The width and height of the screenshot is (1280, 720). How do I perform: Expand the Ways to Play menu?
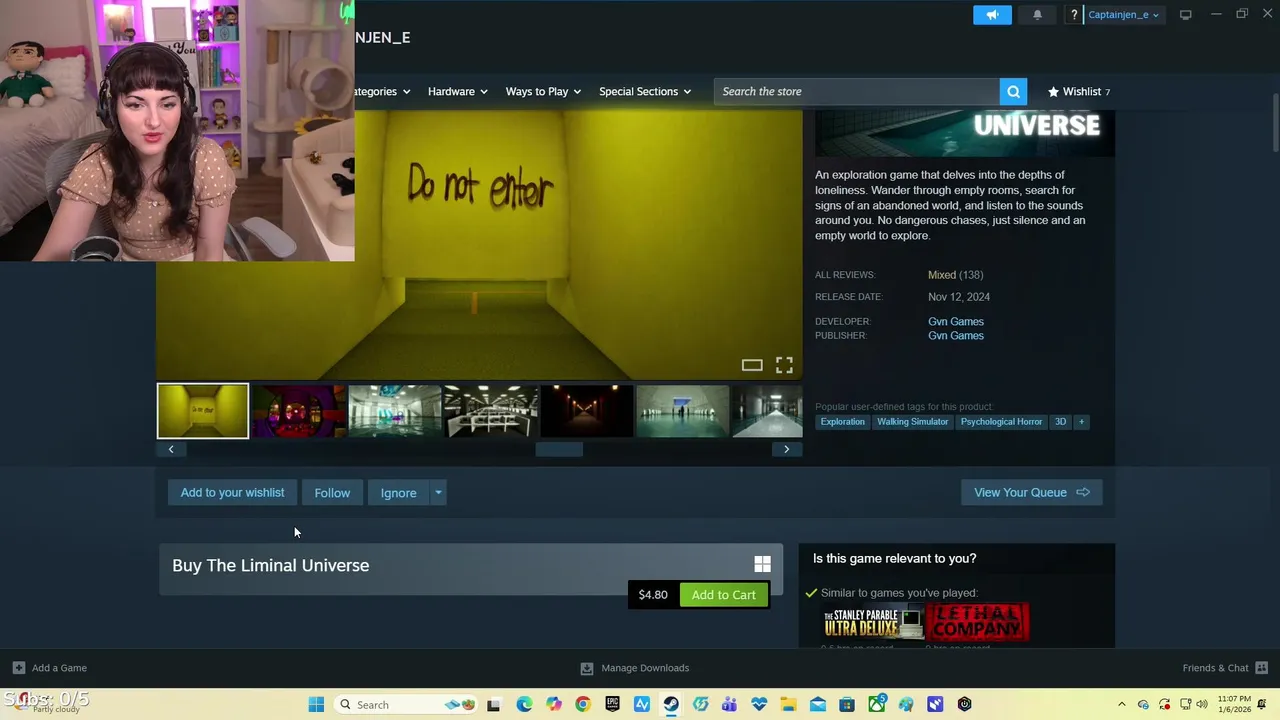(x=543, y=92)
